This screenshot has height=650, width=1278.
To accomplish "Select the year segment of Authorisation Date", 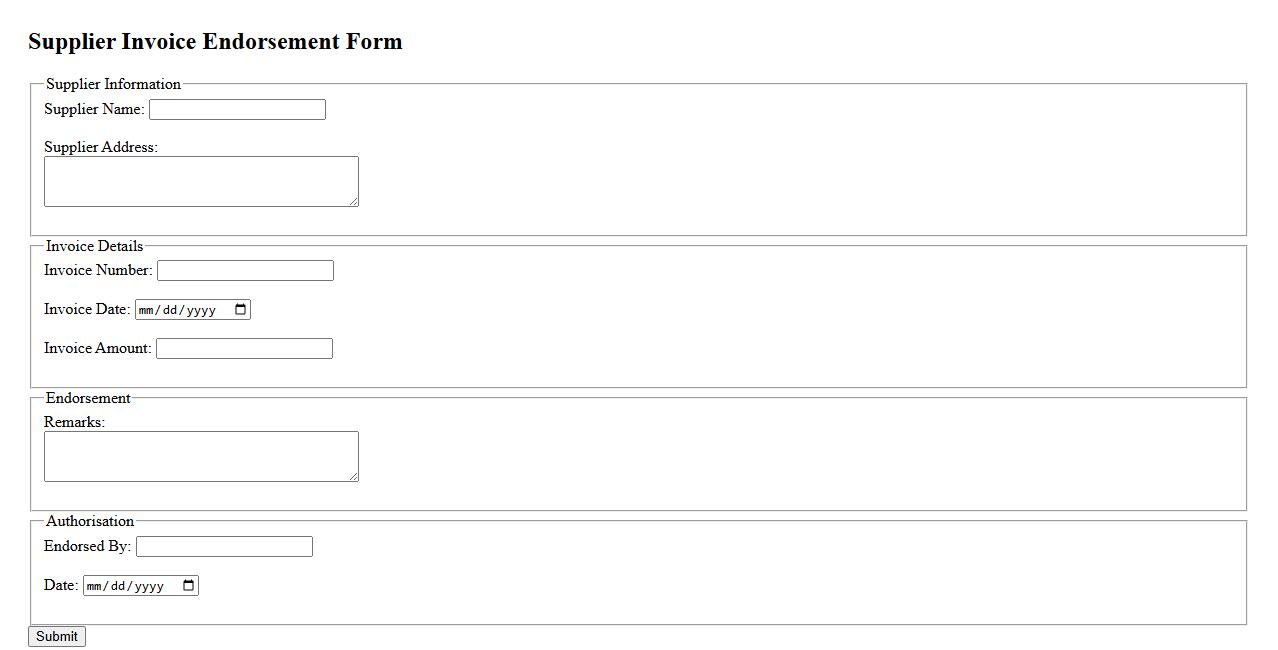I will pyautogui.click(x=149, y=586).
